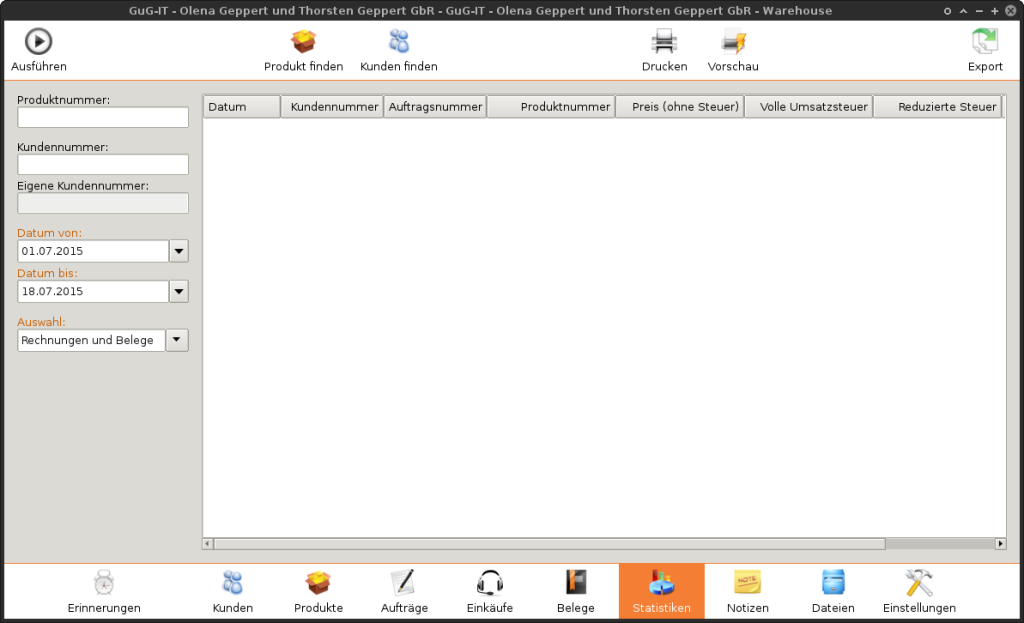Print statistics using the Drucken icon
Screen dimensions: 1024x623
pyautogui.click(x=664, y=42)
